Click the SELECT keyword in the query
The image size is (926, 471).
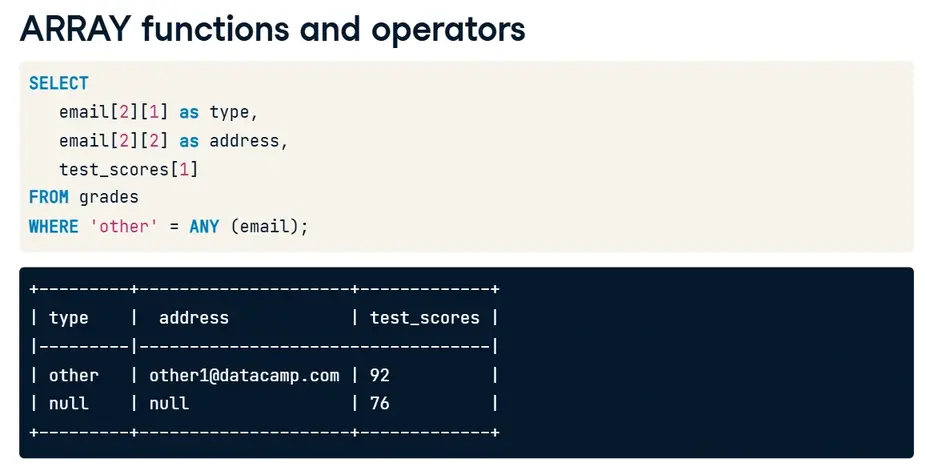pos(59,83)
